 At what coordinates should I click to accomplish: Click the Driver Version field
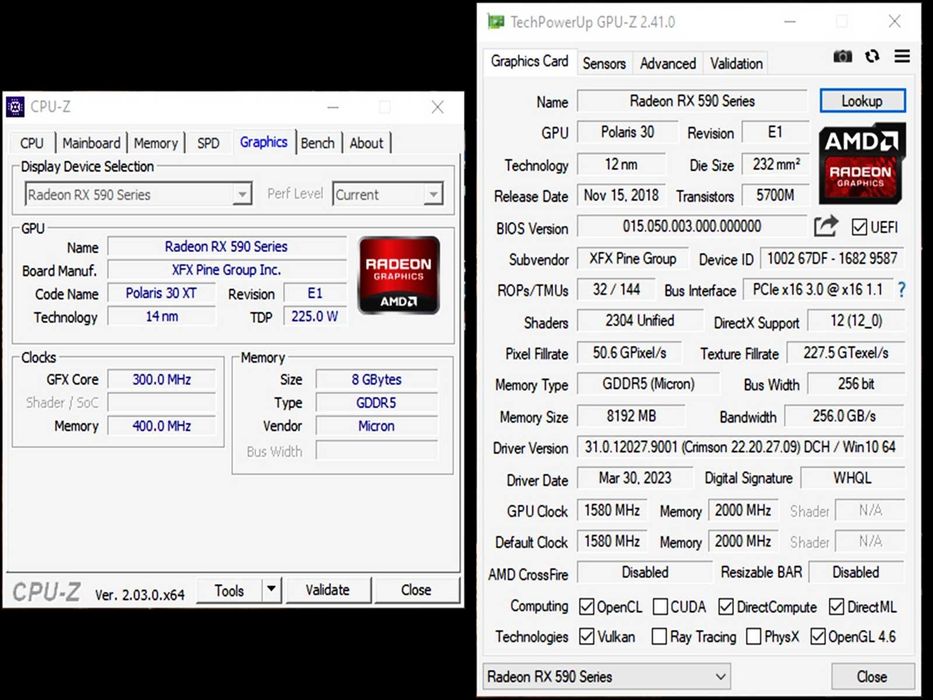pyautogui.click(x=740, y=447)
